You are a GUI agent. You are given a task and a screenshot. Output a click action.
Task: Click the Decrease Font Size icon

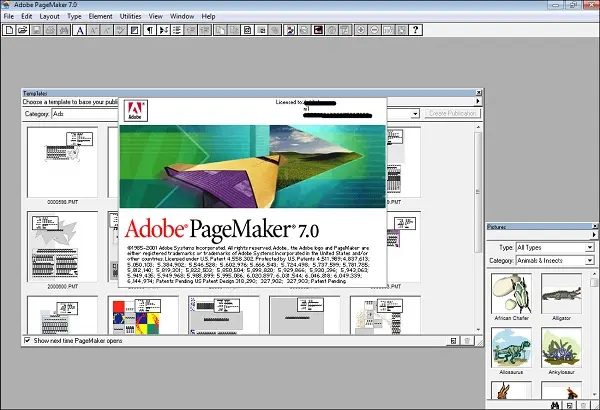click(107, 30)
